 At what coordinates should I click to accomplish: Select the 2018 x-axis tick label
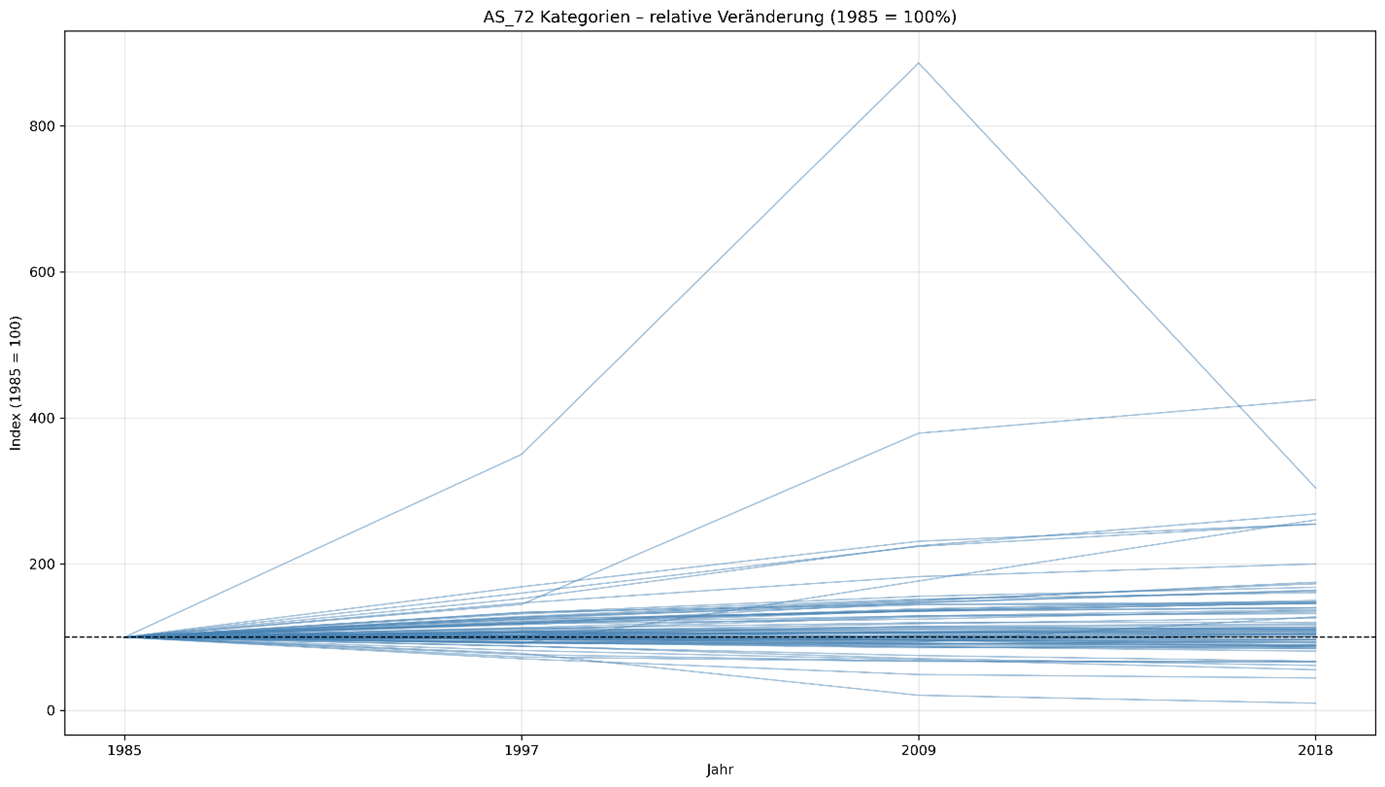(x=1315, y=749)
